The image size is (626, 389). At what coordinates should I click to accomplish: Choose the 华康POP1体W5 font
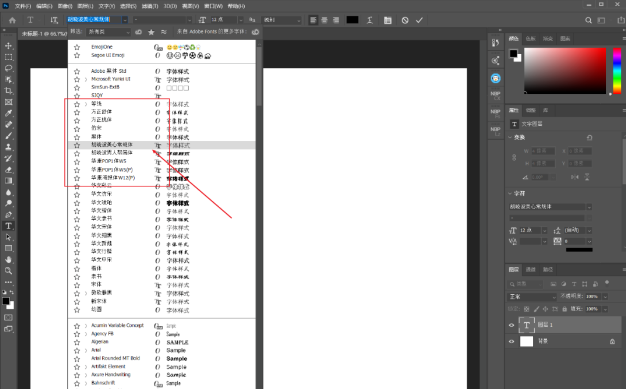pos(109,161)
